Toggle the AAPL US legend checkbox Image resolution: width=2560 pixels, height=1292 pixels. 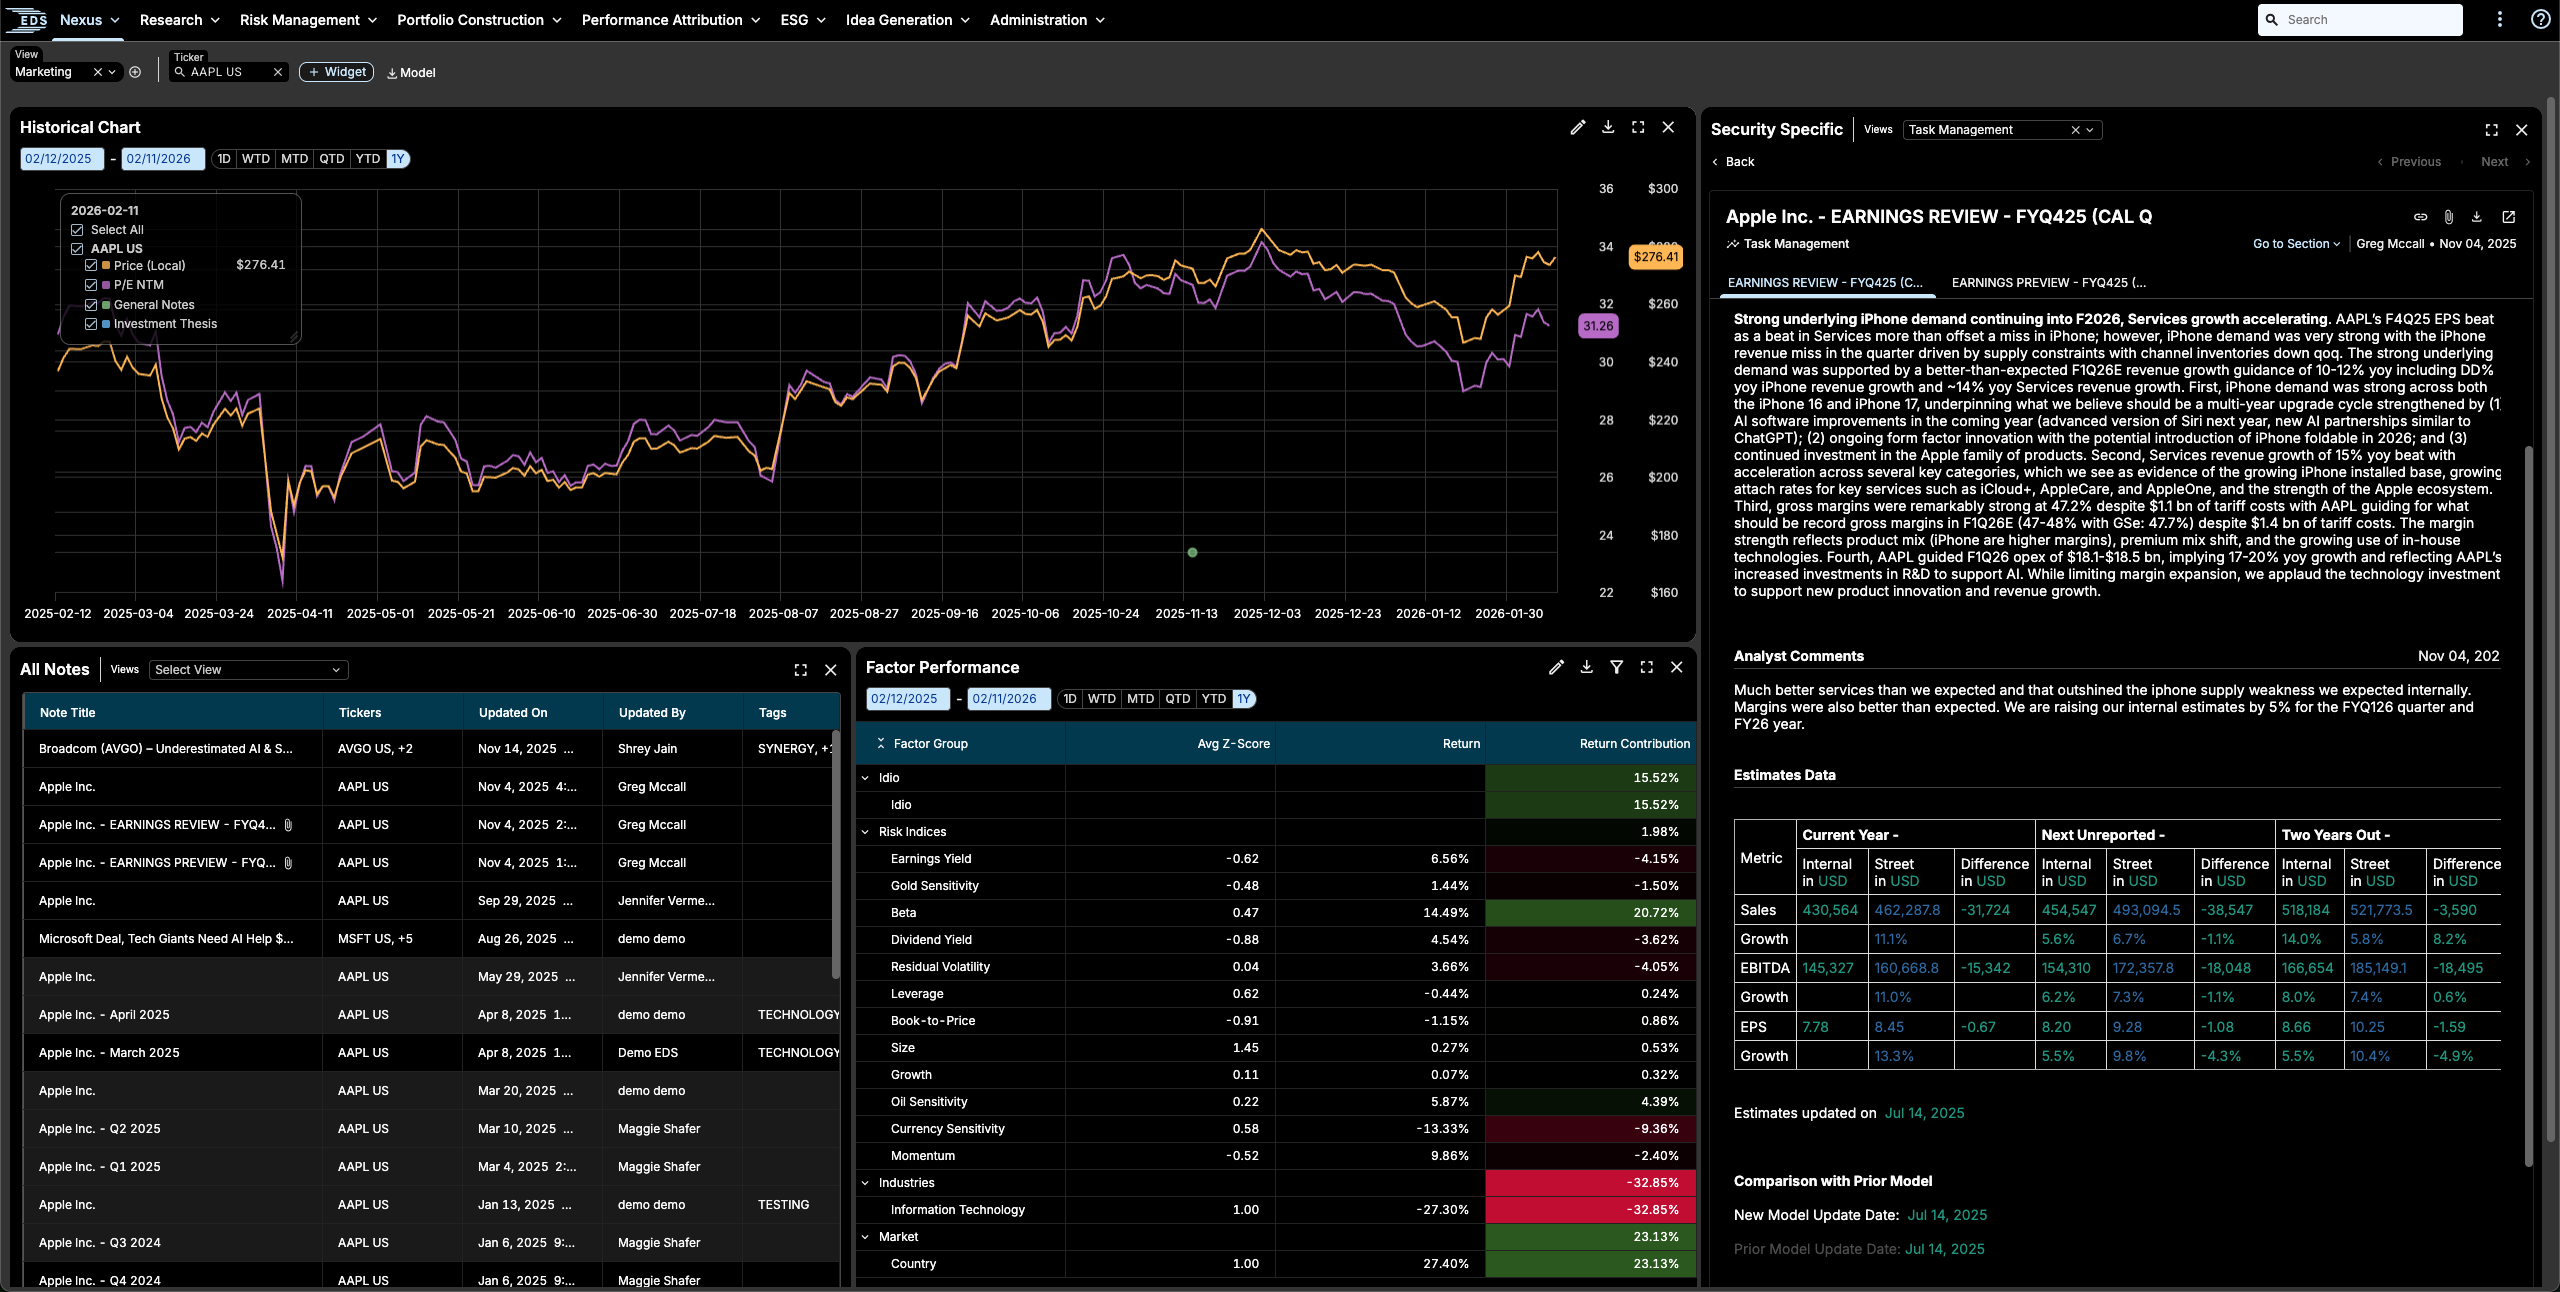coord(77,249)
